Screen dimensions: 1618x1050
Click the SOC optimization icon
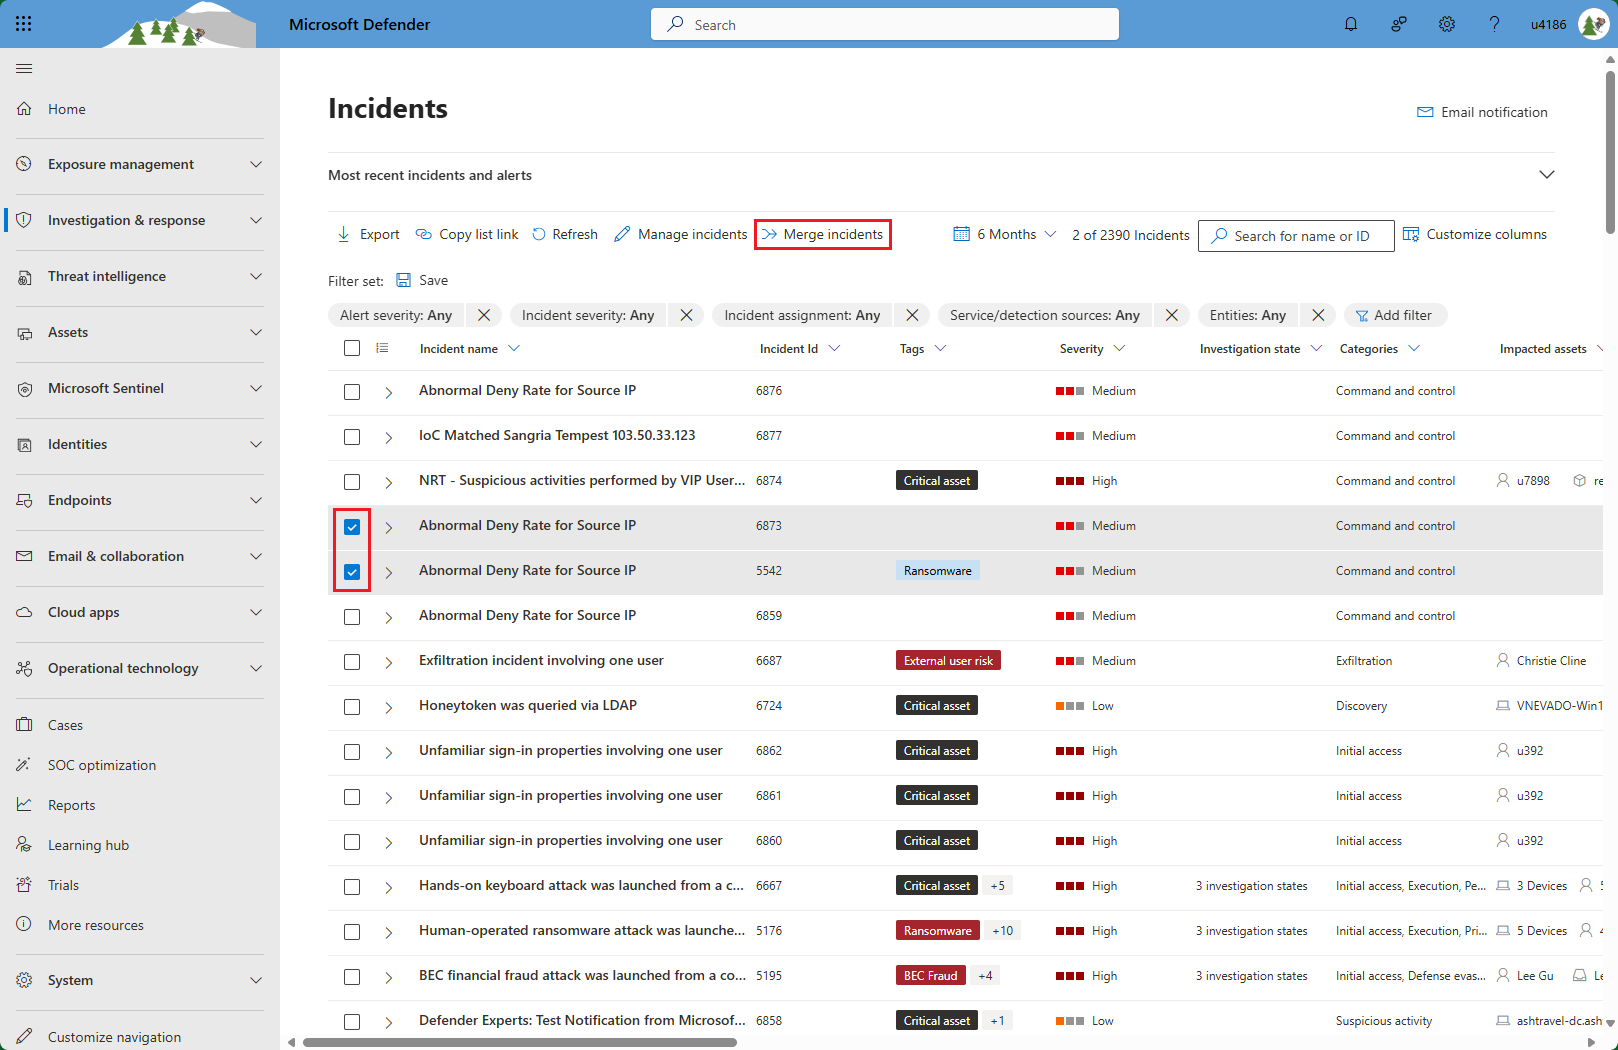[x=24, y=765]
